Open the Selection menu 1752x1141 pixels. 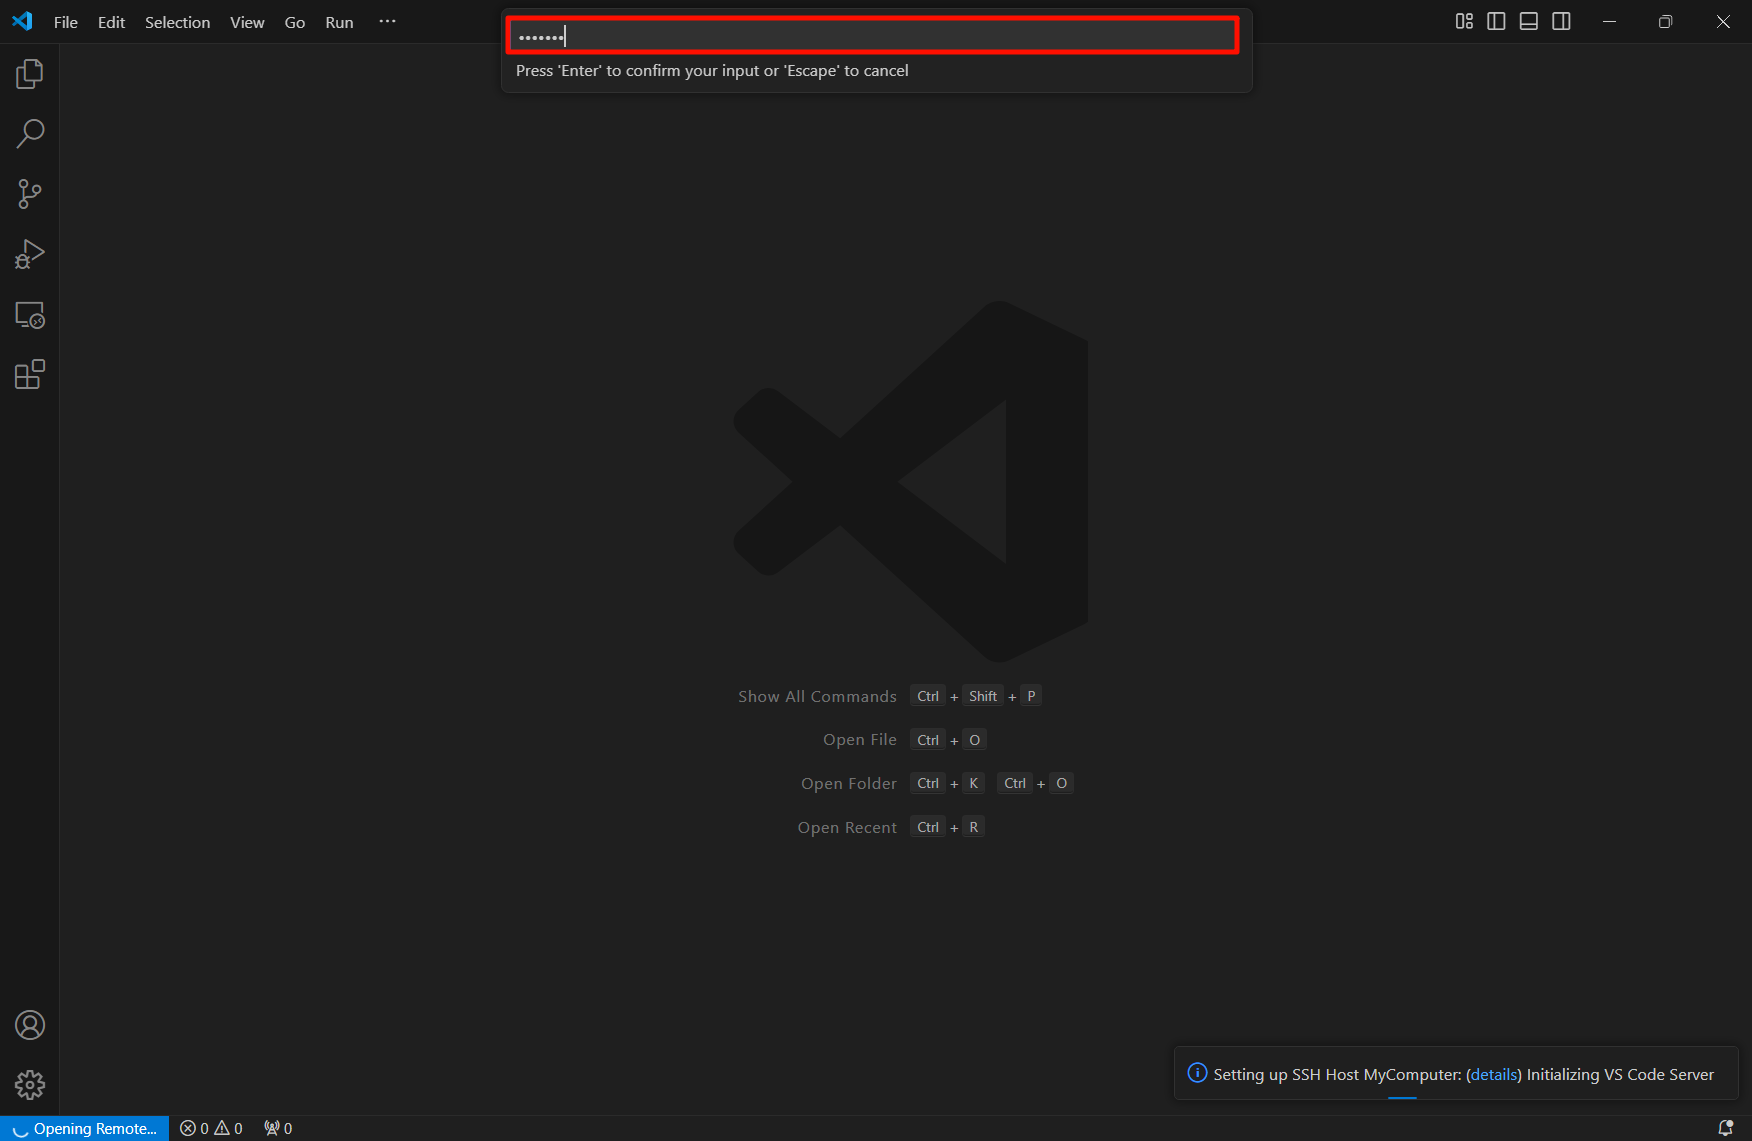[x=177, y=22]
